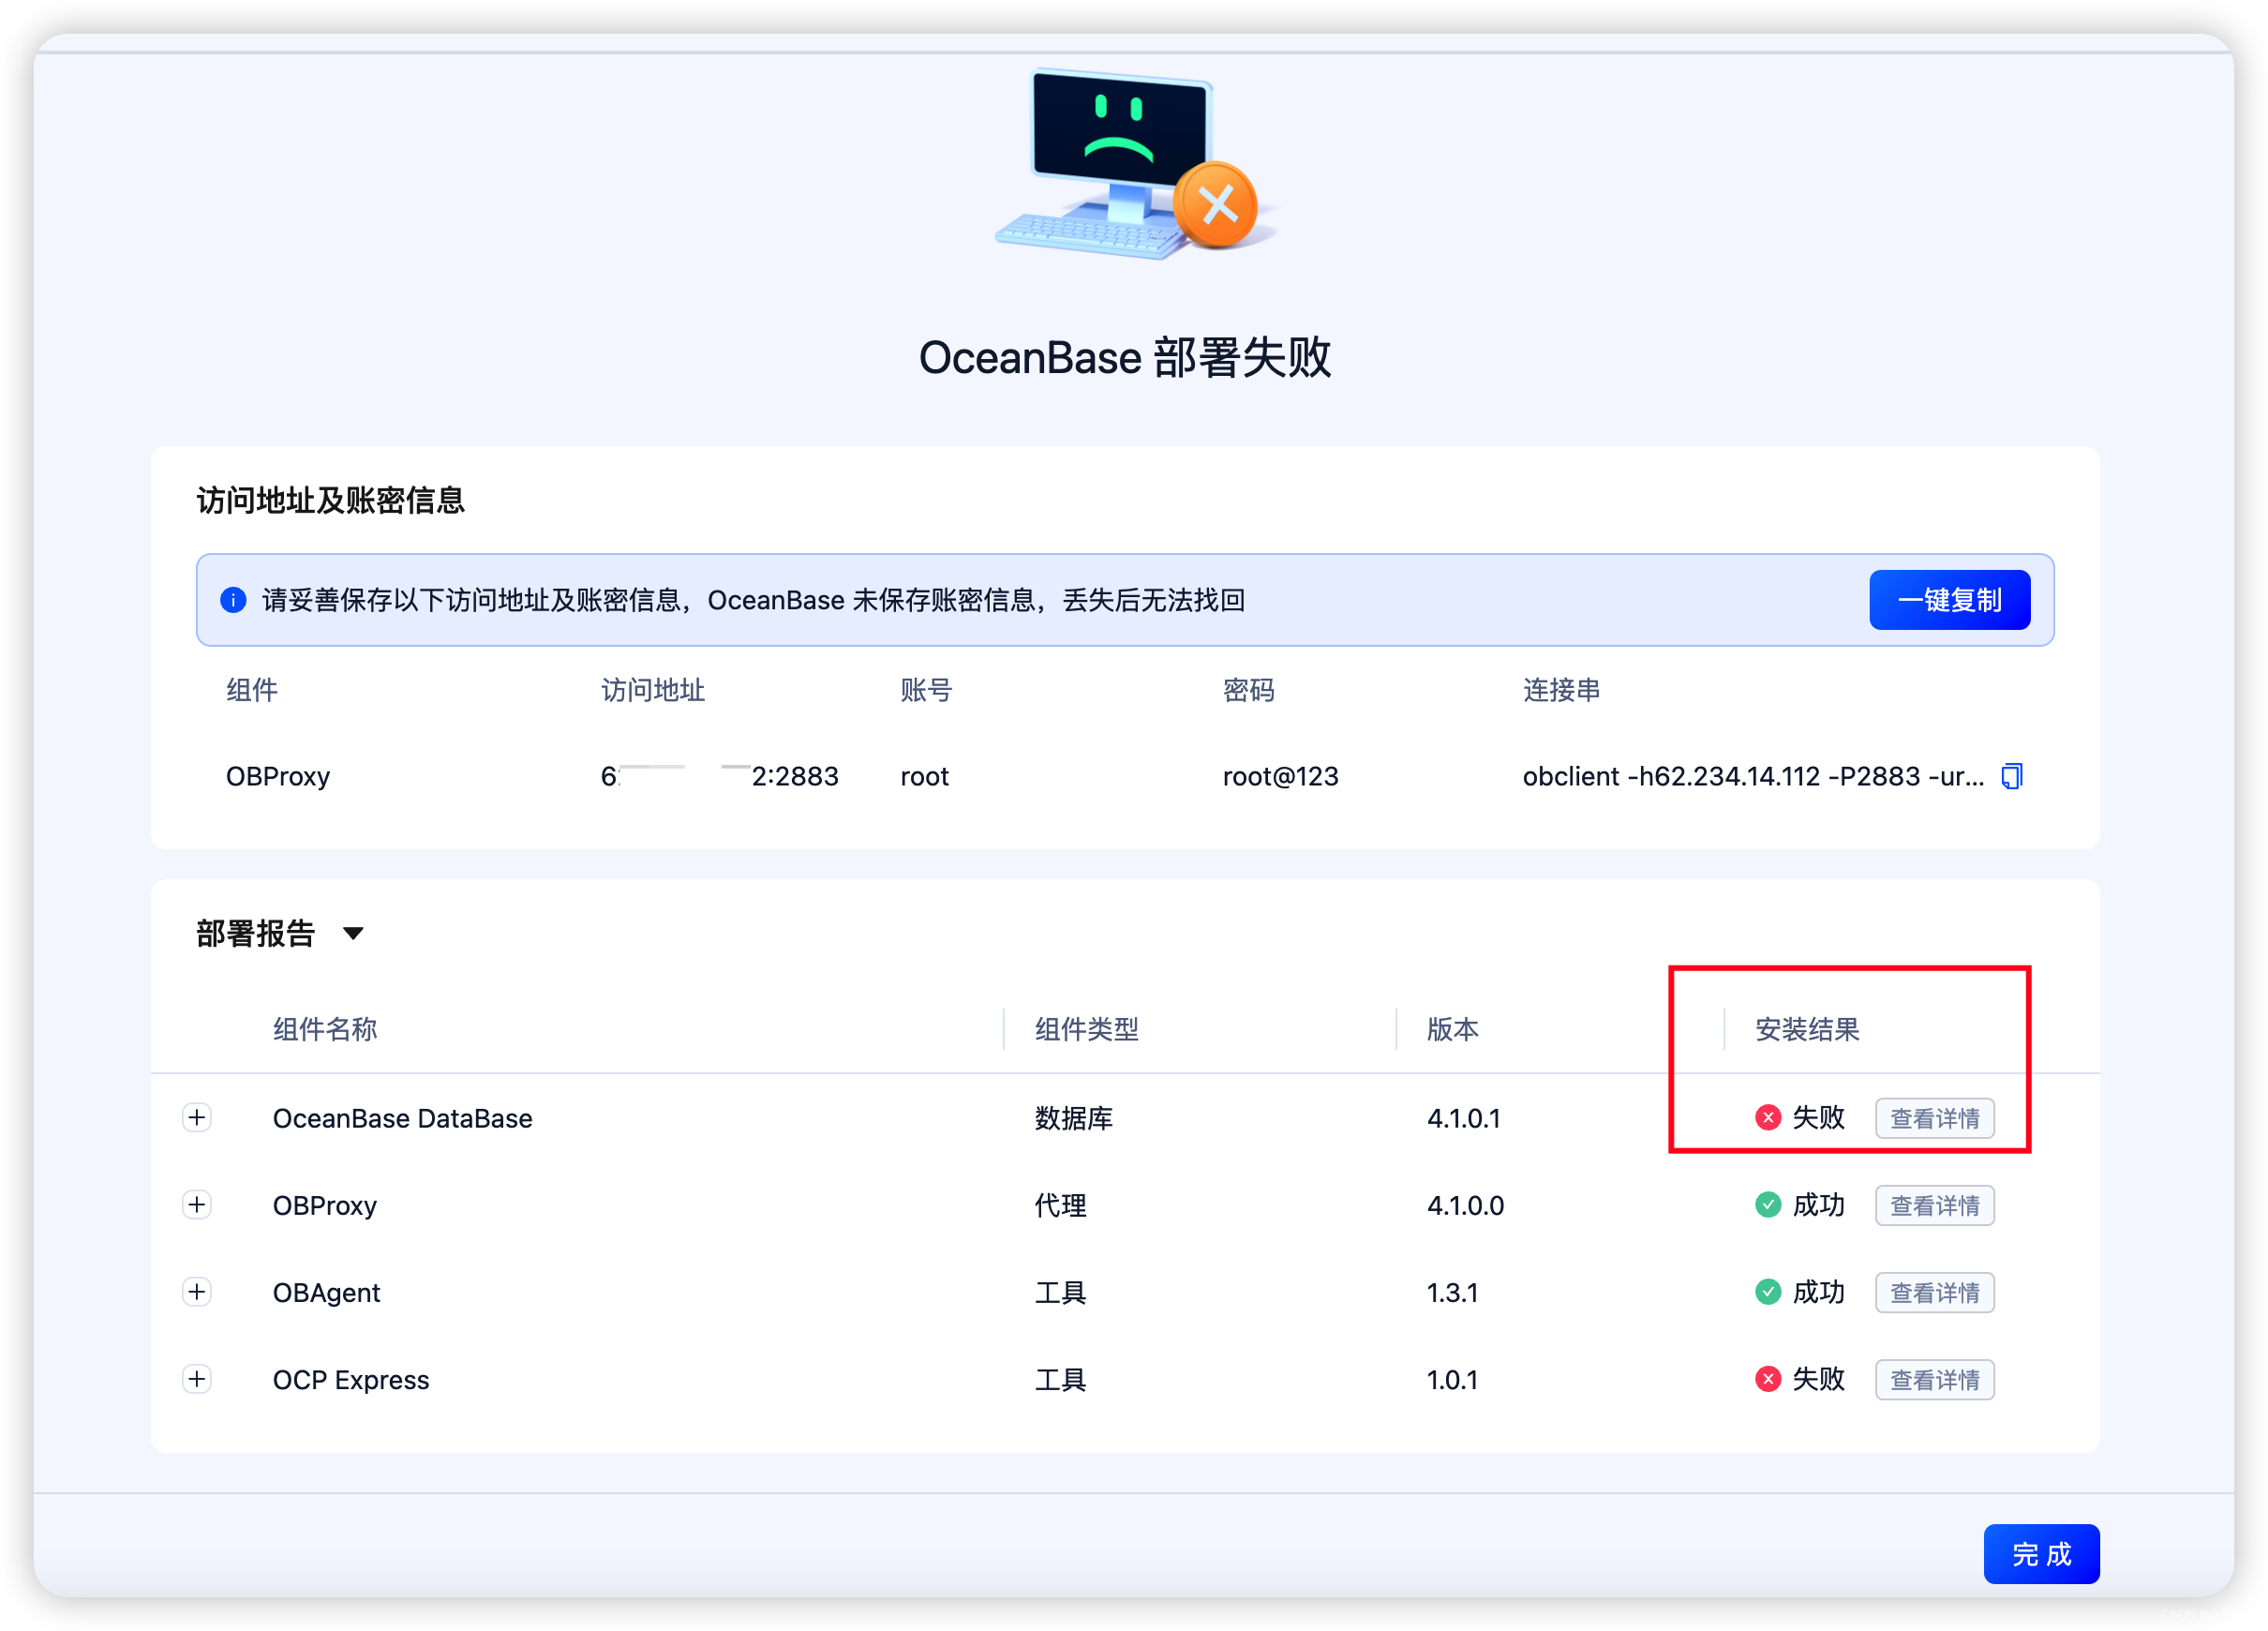View details for OceanBase DataBase failure

[x=1934, y=1118]
